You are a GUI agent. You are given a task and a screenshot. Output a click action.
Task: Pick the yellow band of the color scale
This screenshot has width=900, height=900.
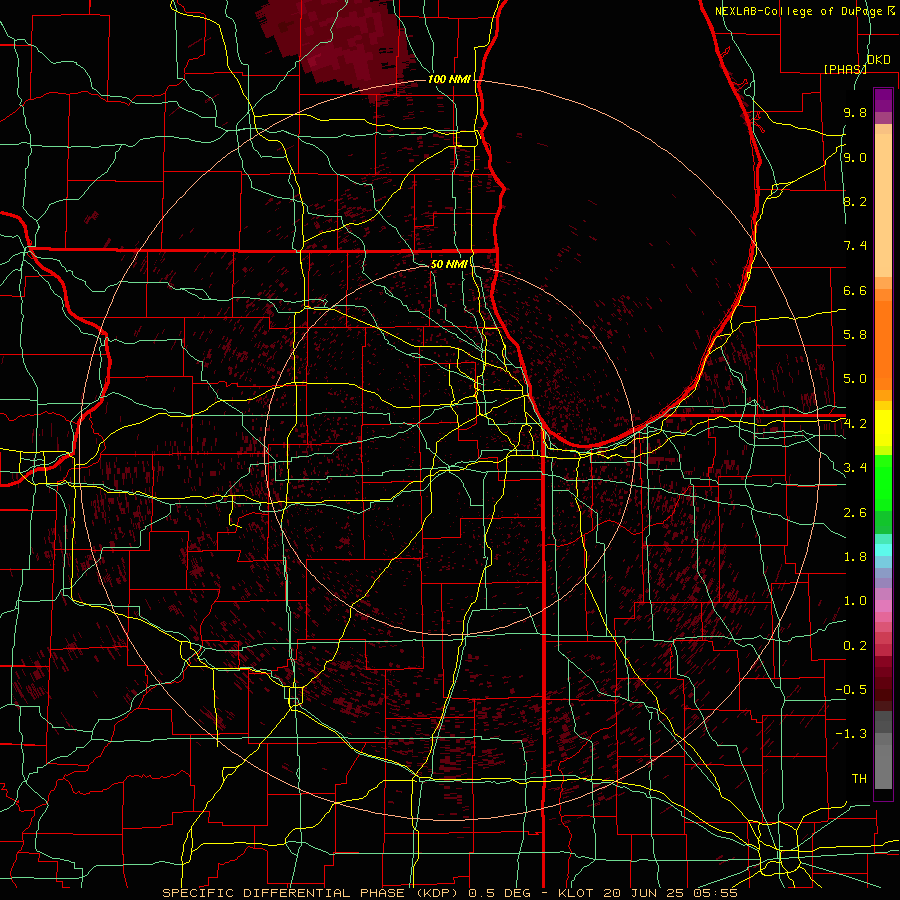click(x=883, y=428)
